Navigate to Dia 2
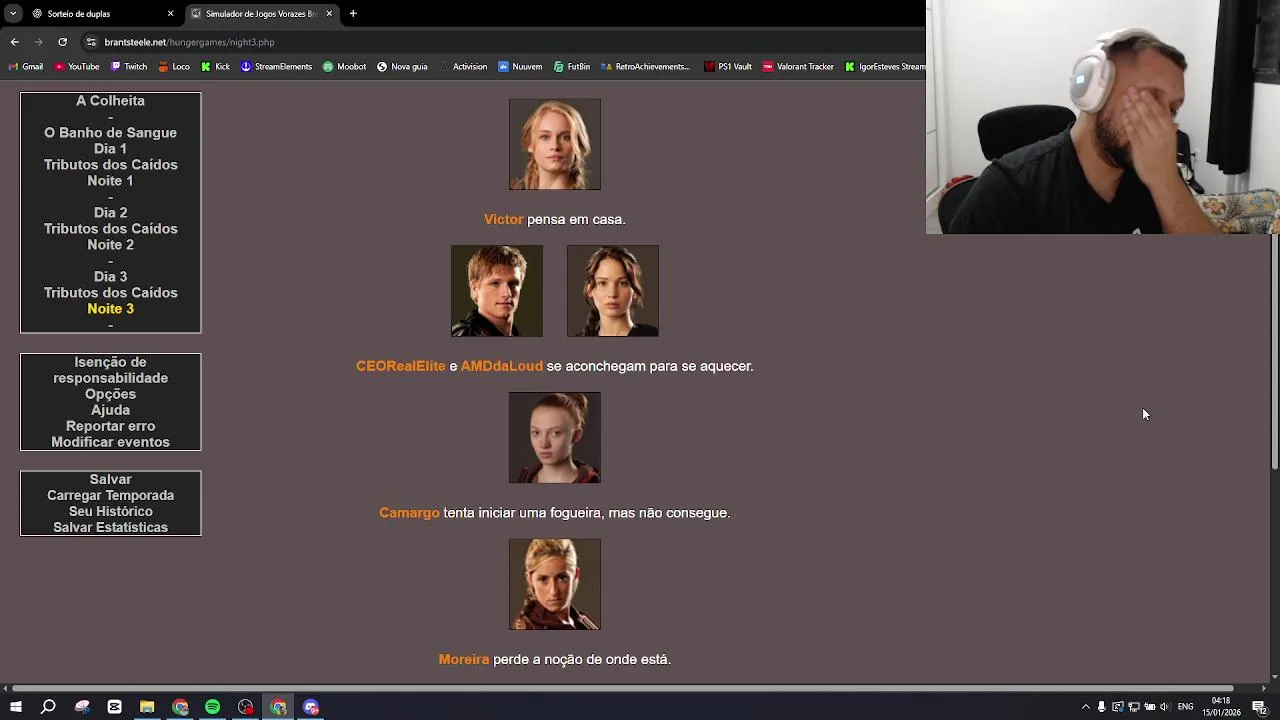This screenshot has width=1280, height=720. (110, 213)
